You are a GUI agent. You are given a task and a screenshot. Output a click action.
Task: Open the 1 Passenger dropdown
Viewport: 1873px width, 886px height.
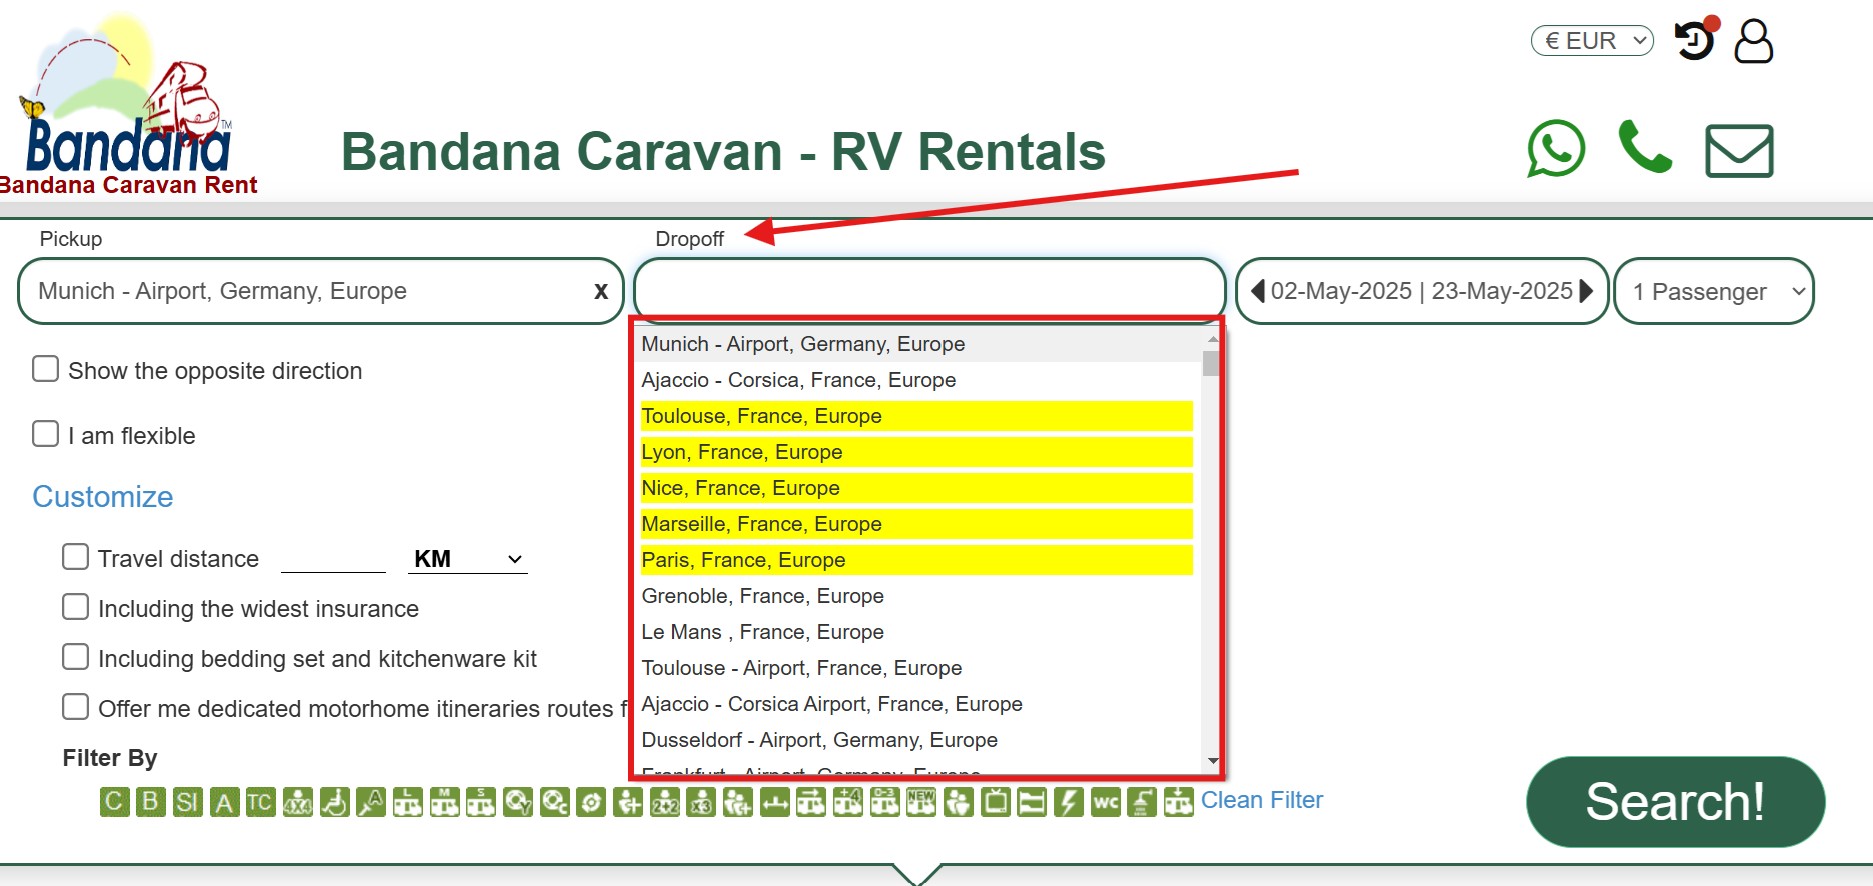coord(1714,291)
